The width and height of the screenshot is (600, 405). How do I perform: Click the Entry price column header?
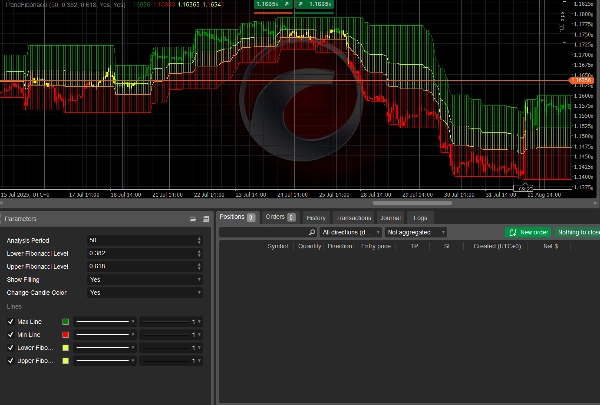click(376, 246)
